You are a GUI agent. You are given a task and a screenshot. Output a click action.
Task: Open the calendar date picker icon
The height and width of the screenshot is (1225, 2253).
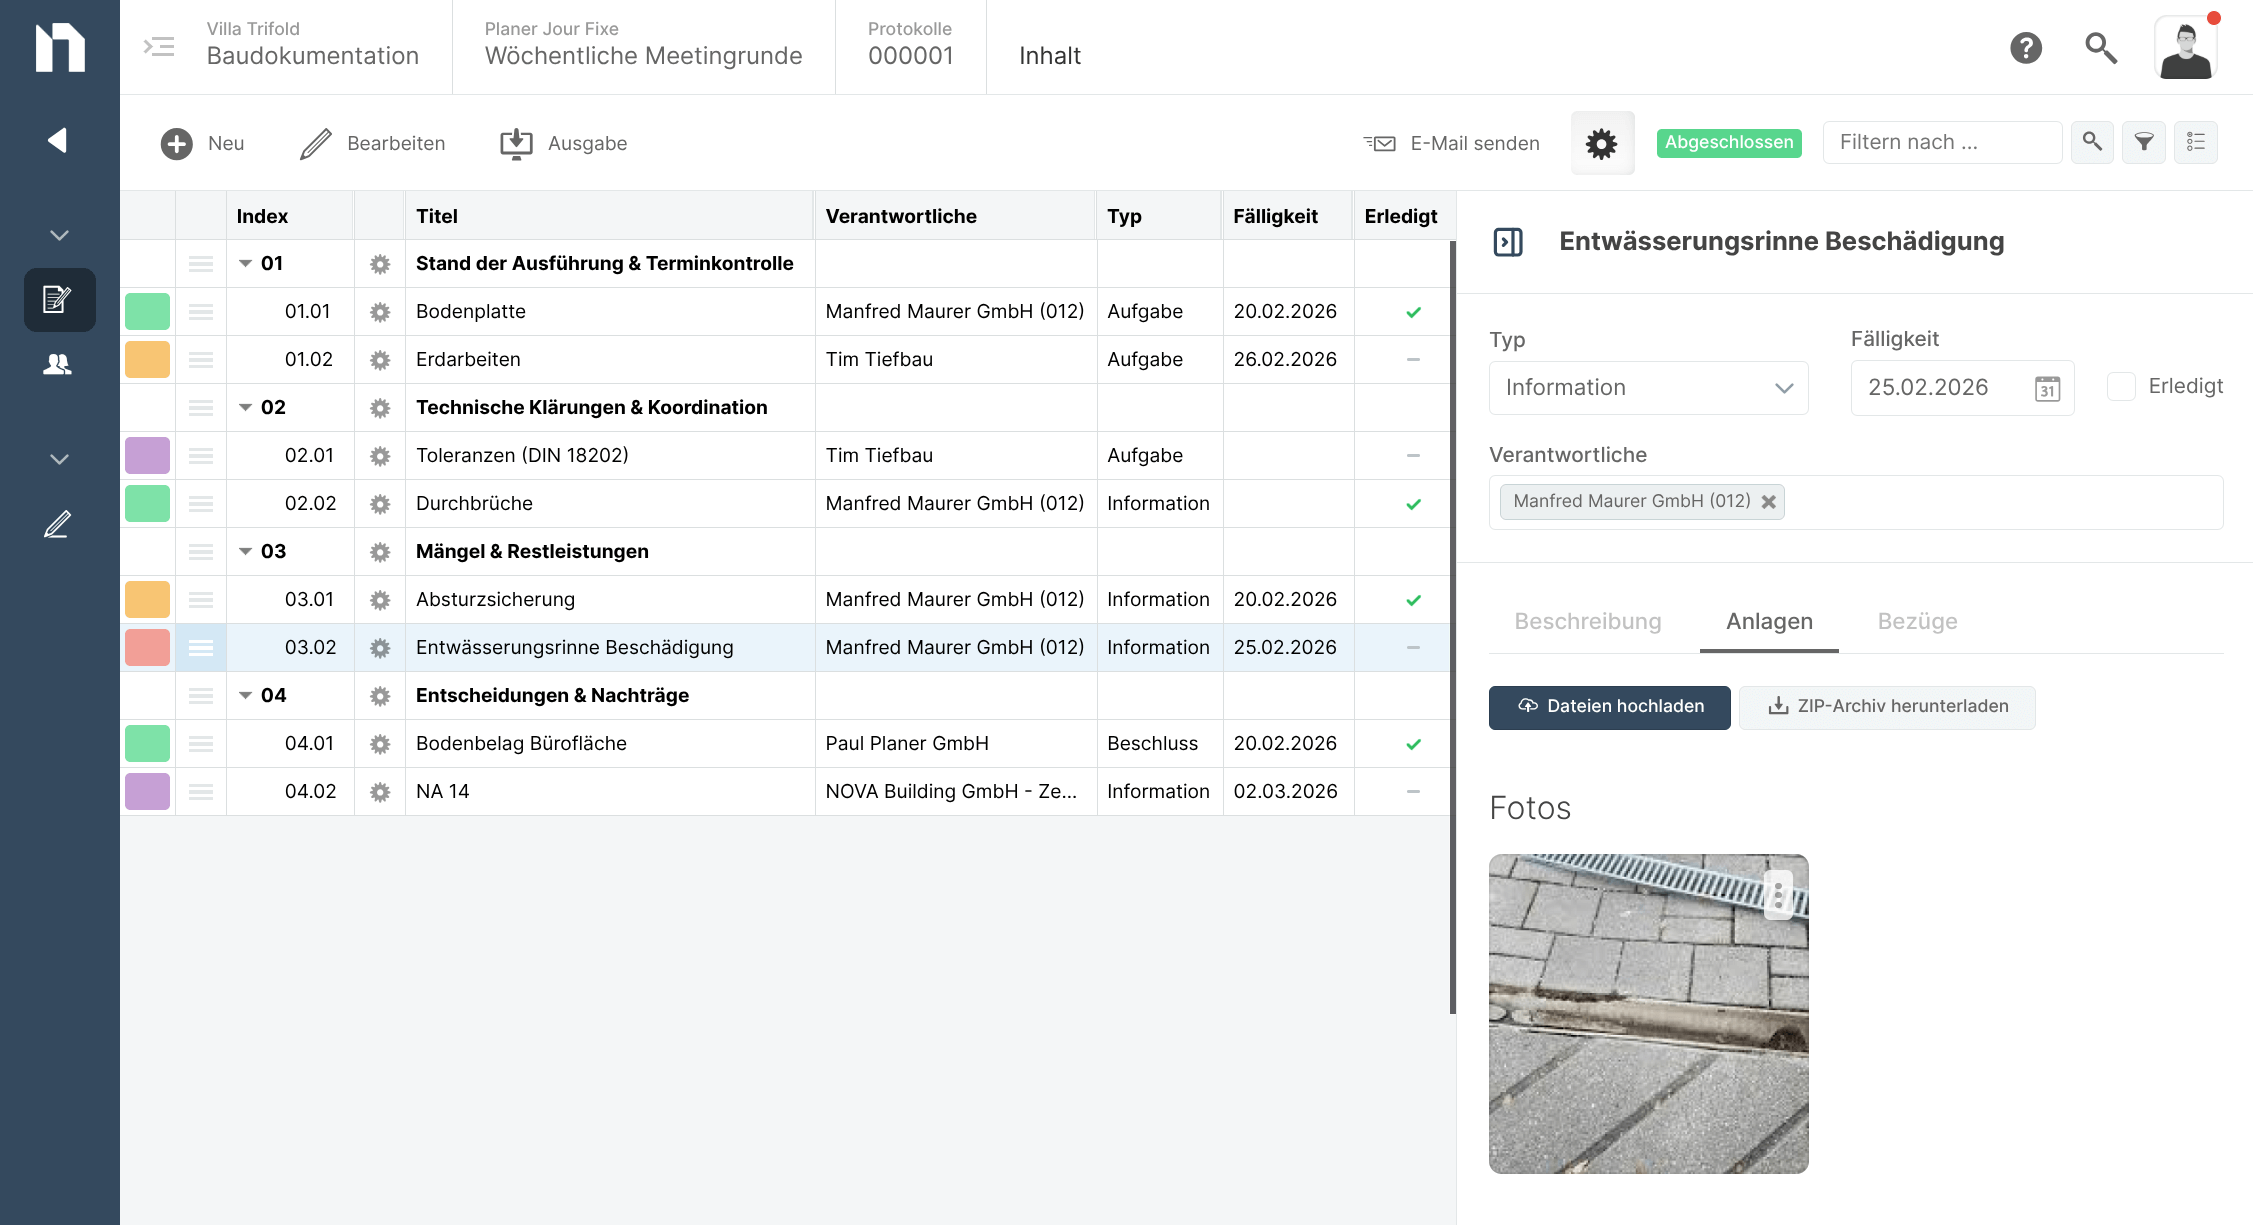pyautogui.click(x=2047, y=388)
